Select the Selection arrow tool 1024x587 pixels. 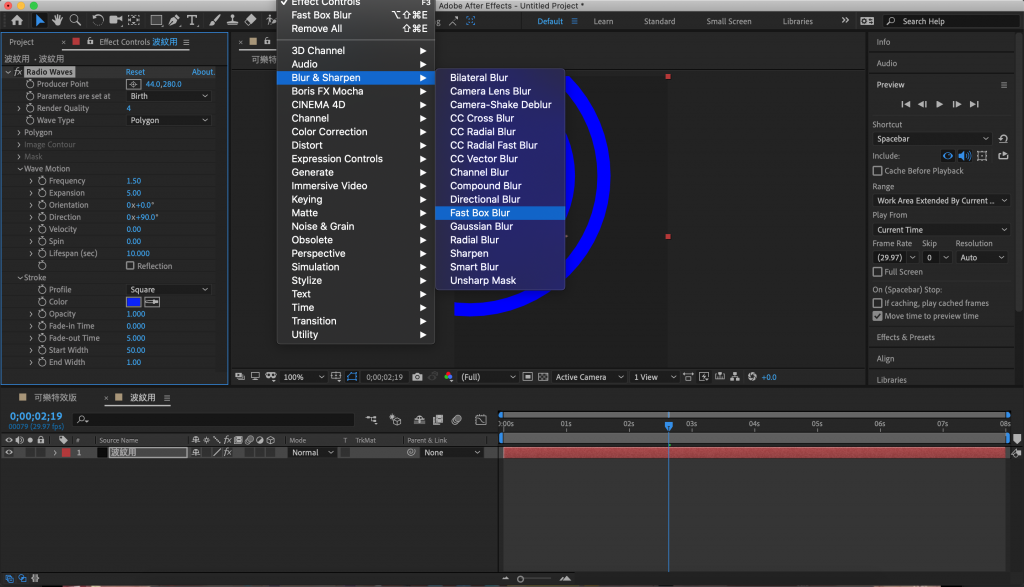coord(40,20)
